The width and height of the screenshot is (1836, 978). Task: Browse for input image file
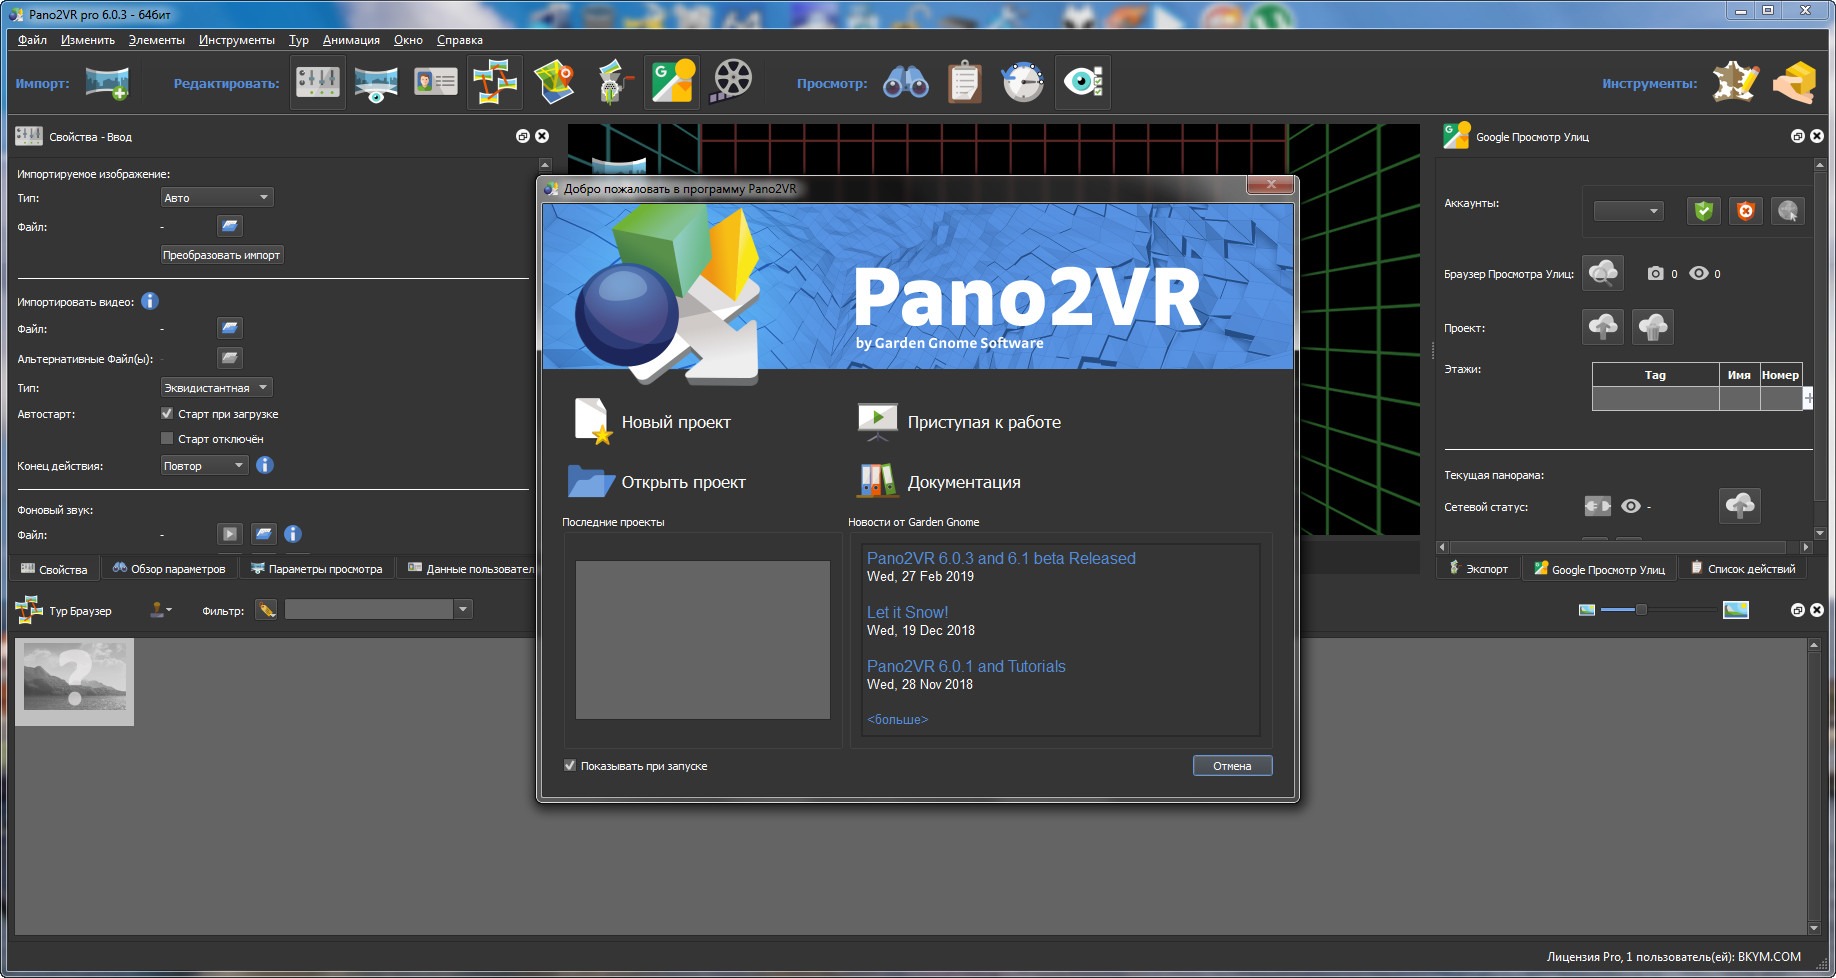tap(230, 226)
